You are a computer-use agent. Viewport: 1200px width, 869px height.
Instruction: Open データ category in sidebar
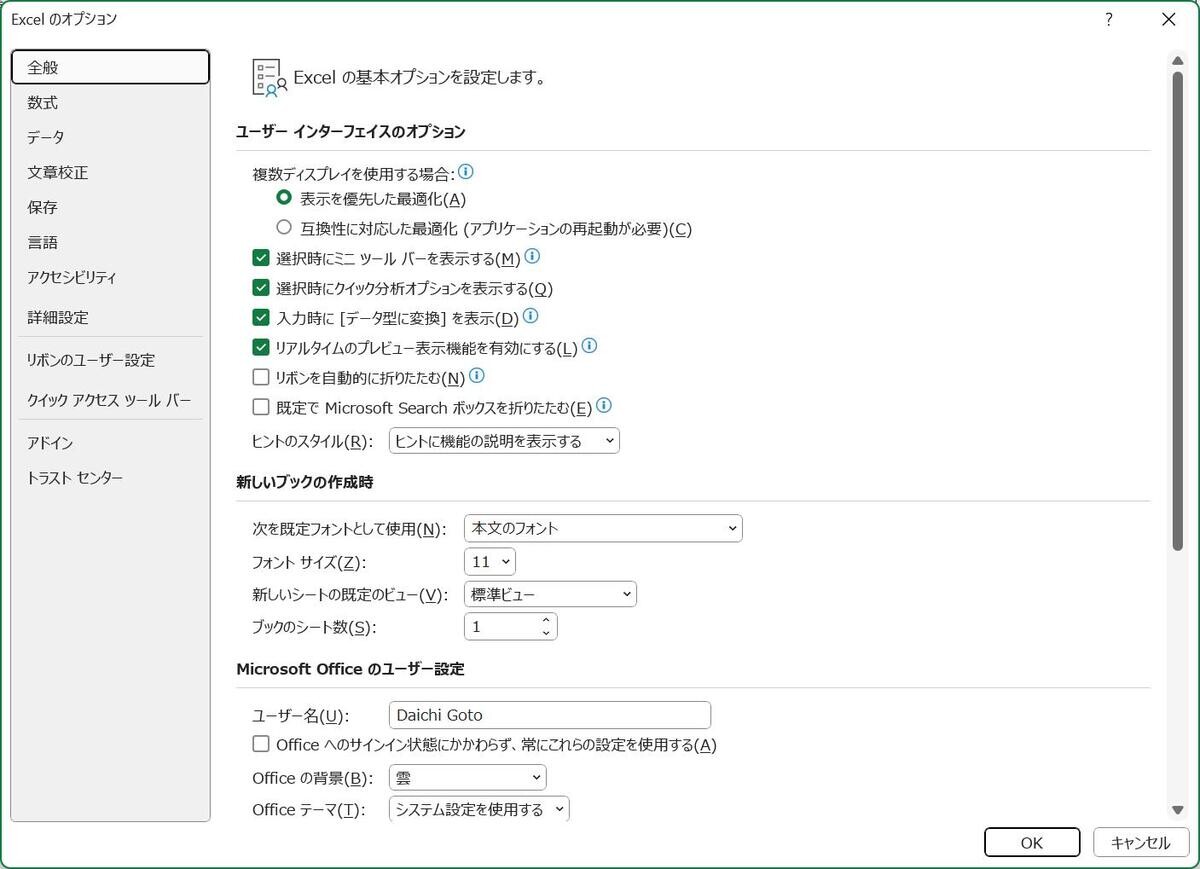(x=110, y=137)
